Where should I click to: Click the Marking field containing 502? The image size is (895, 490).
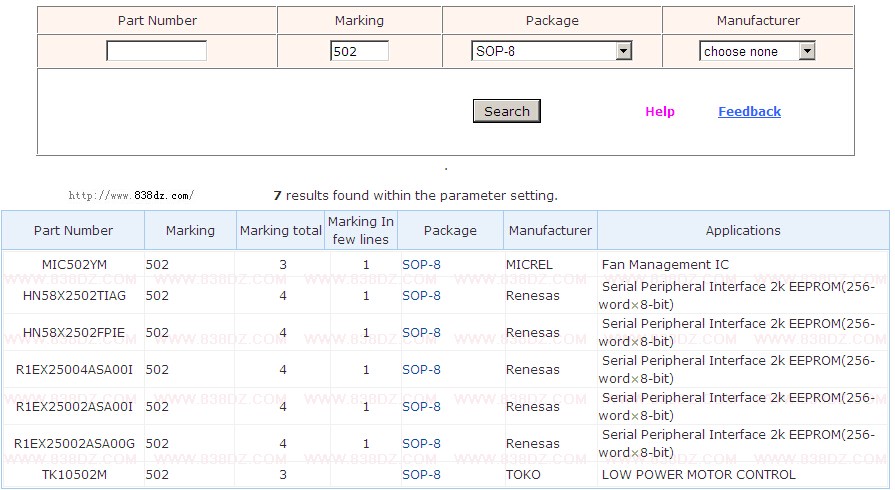pos(359,51)
